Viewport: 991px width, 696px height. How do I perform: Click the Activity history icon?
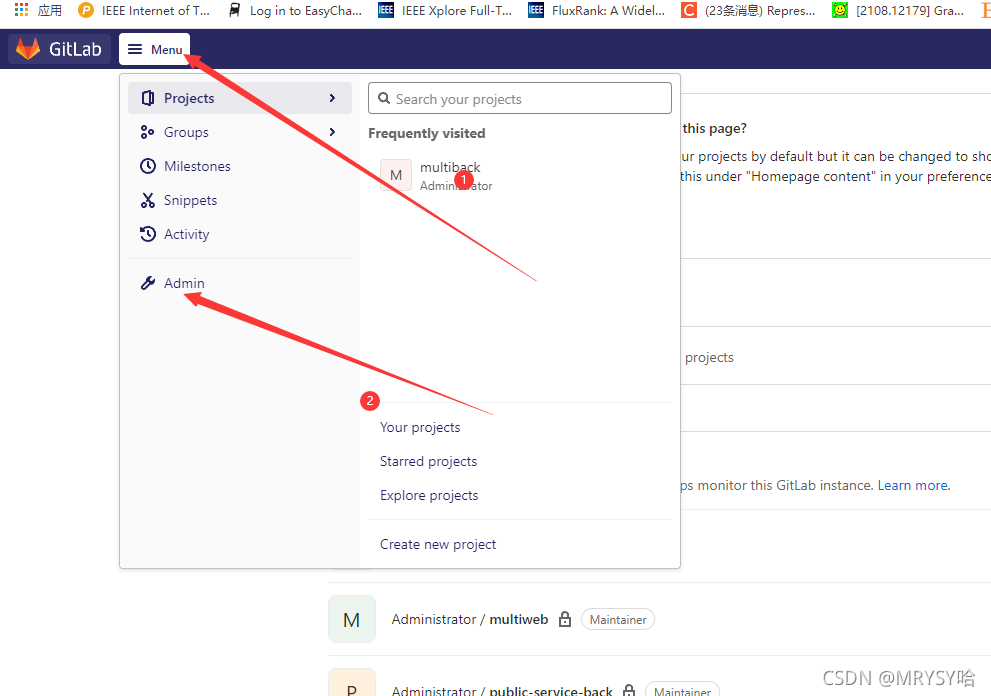(x=148, y=235)
